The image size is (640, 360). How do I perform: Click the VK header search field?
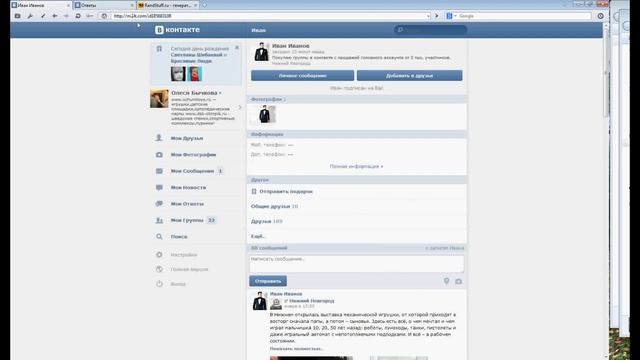(x=431, y=30)
